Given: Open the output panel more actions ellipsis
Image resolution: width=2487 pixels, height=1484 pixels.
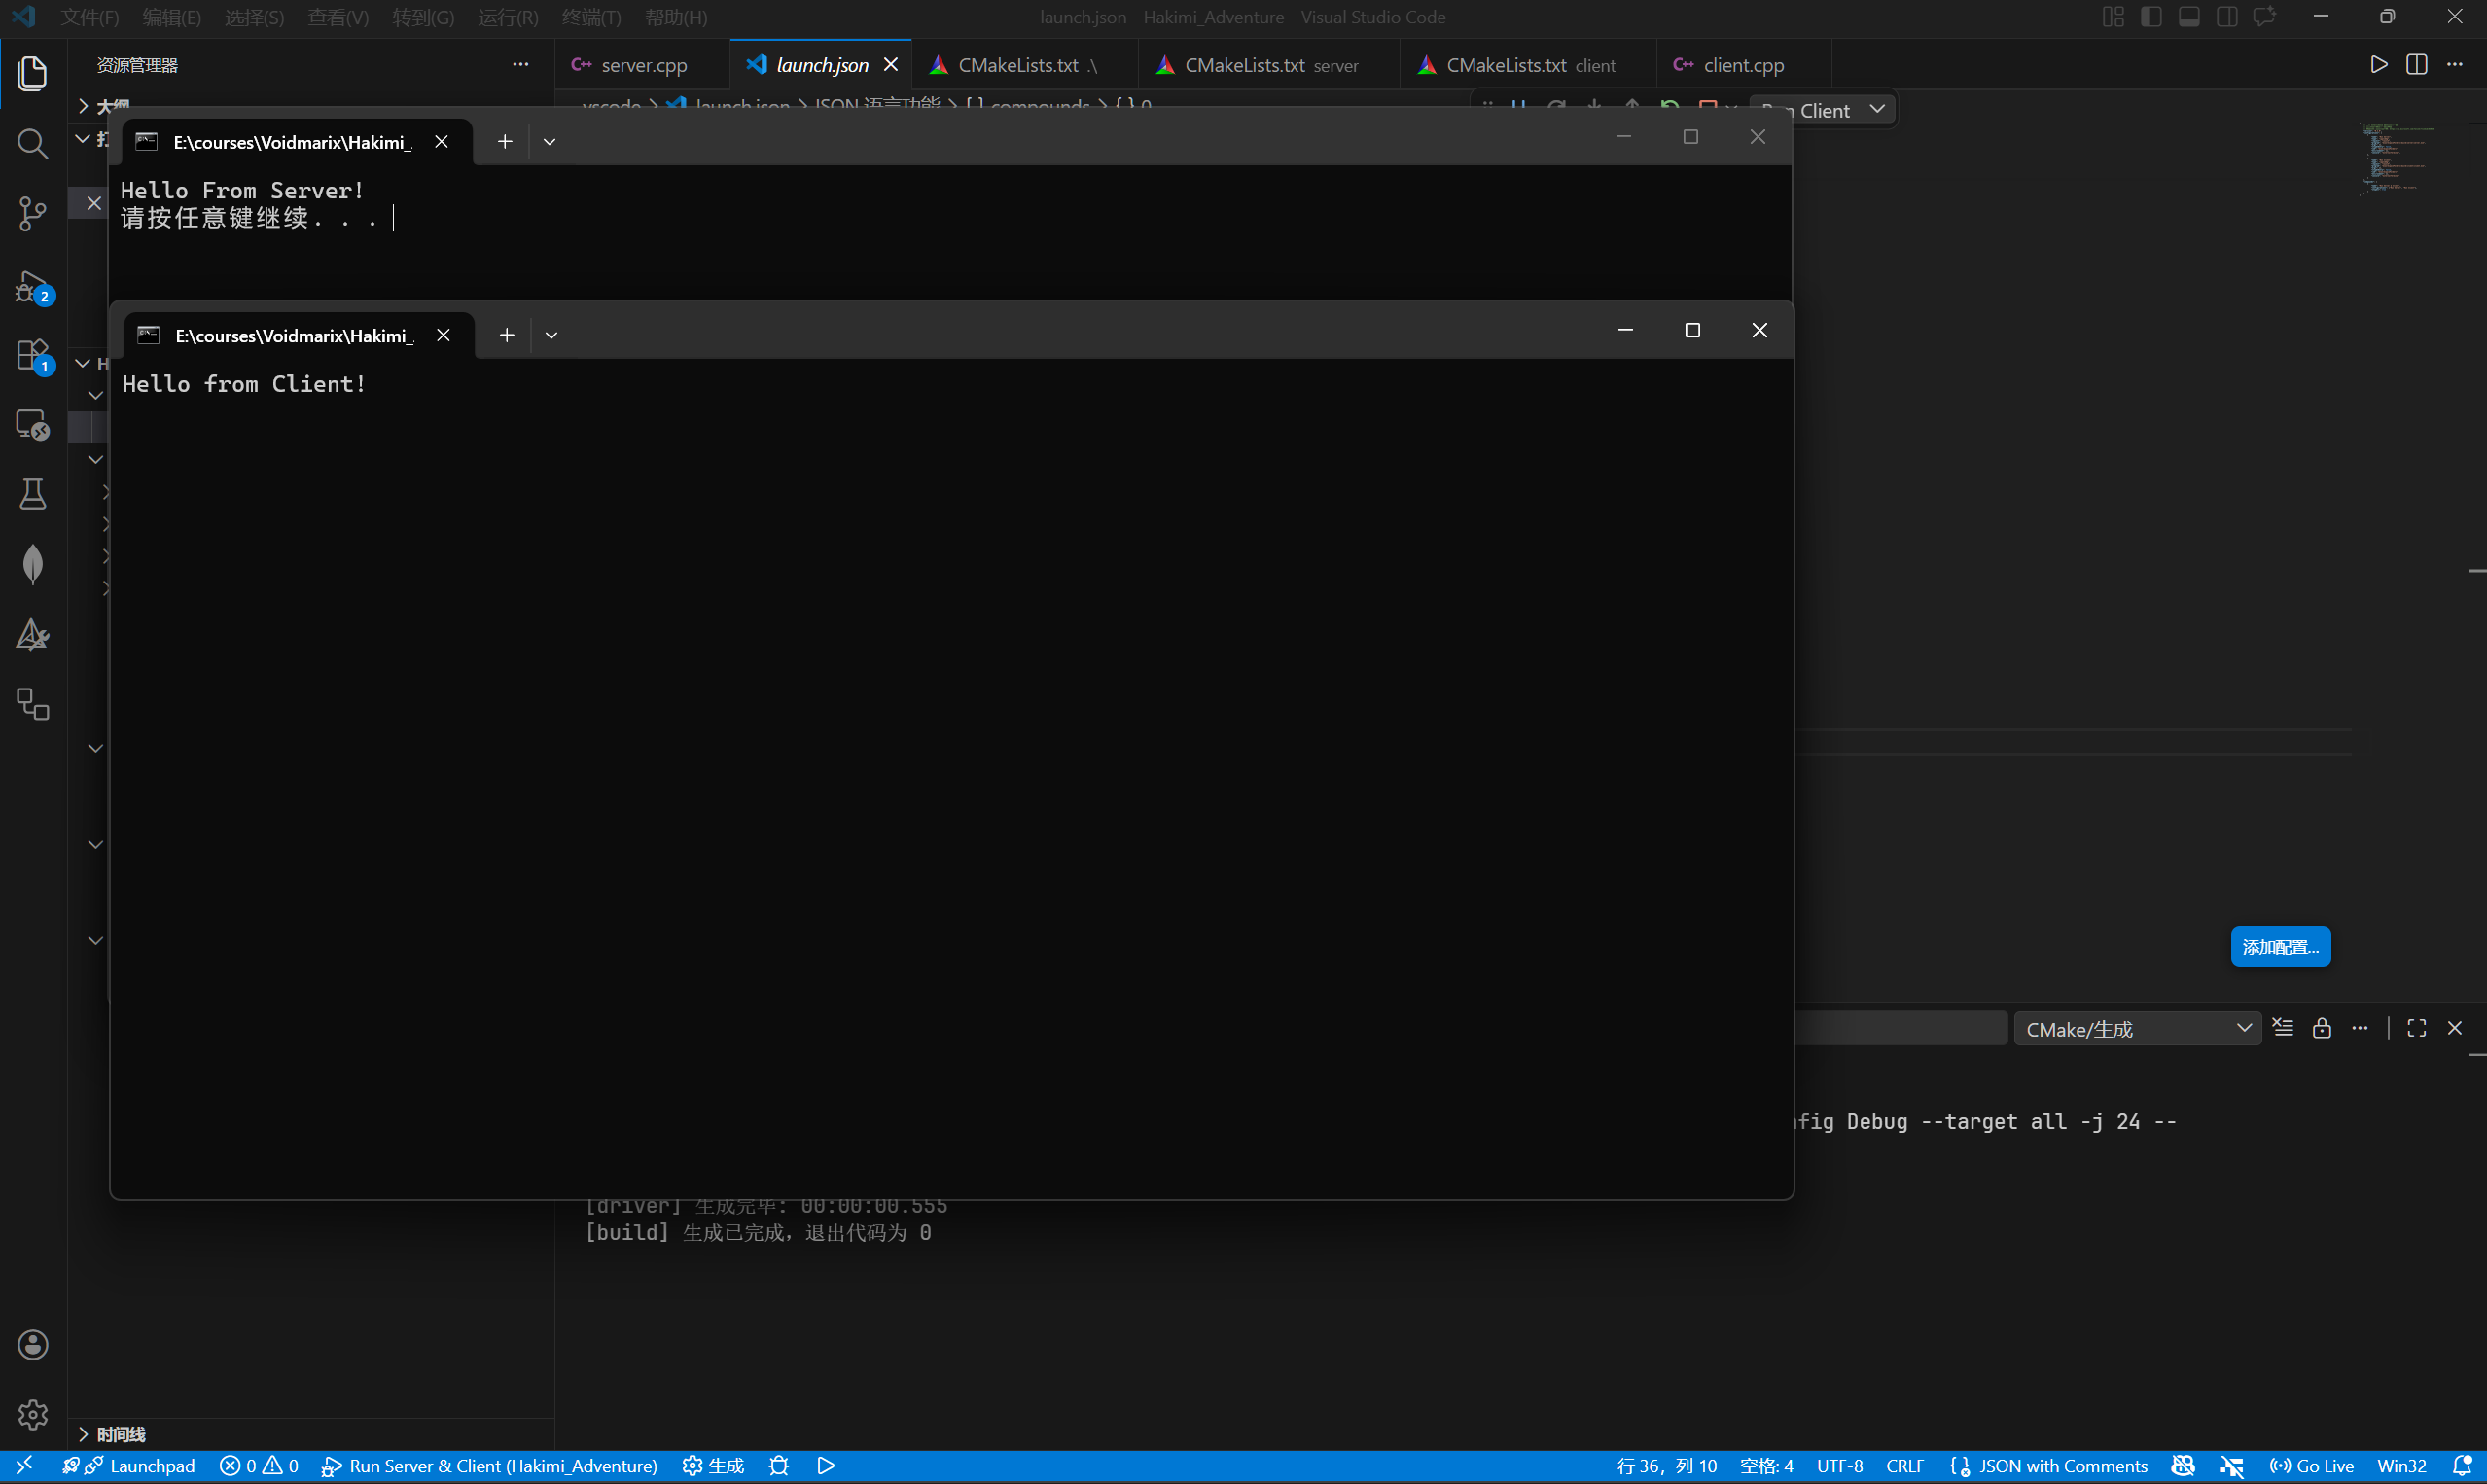Looking at the screenshot, I should [2360, 1028].
